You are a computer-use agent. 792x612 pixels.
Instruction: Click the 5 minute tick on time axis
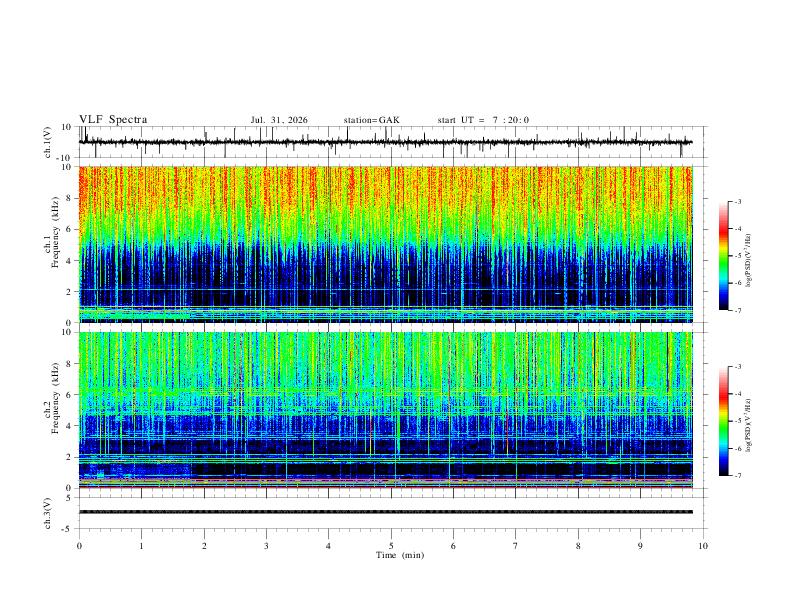point(391,546)
